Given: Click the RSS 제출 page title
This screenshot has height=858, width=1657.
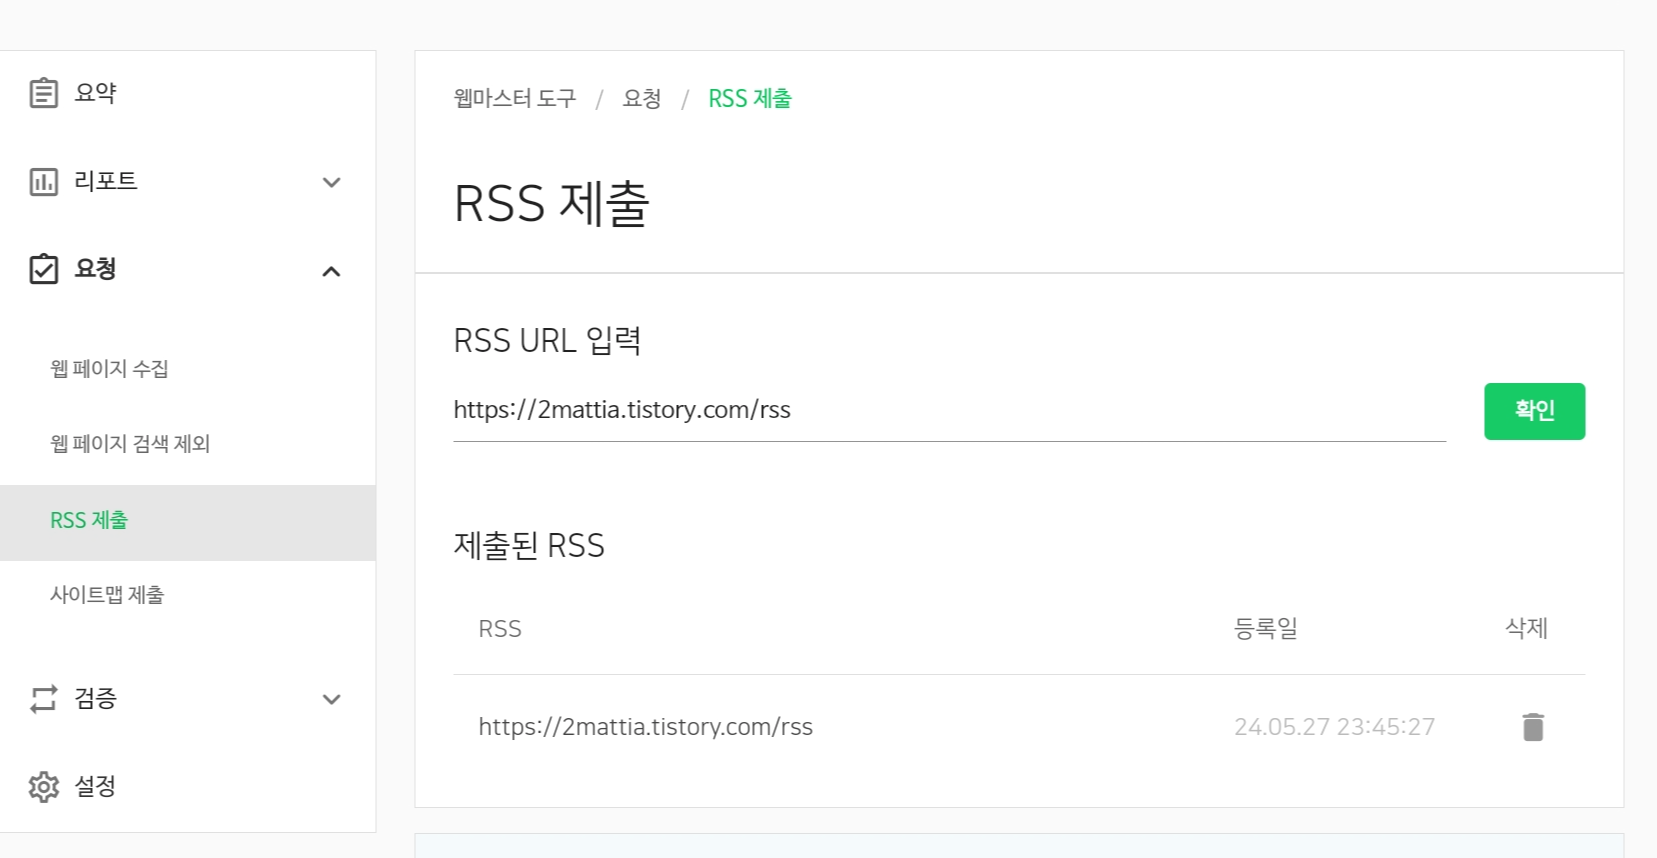Looking at the screenshot, I should pyautogui.click(x=551, y=204).
